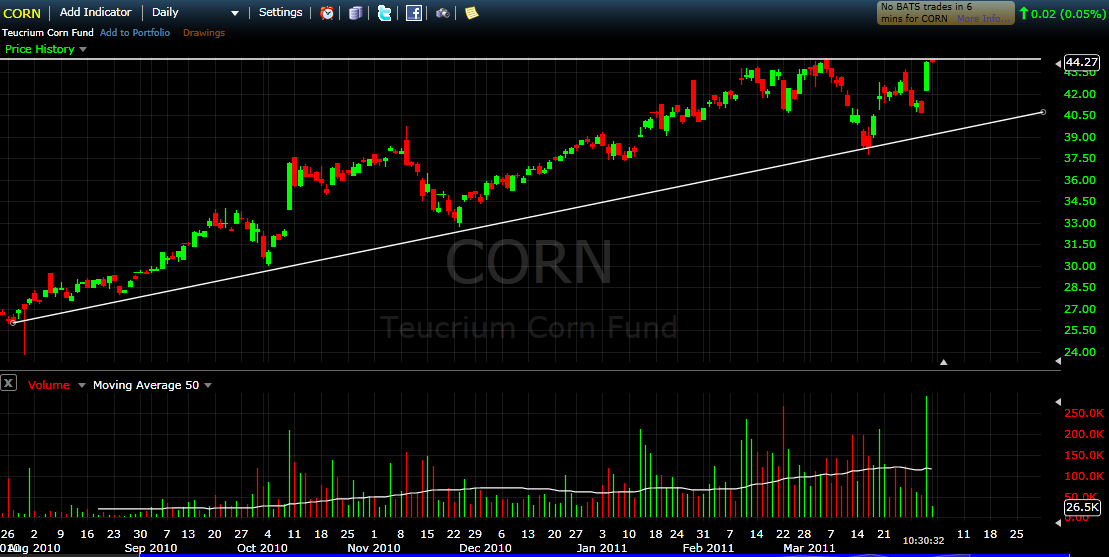Click the 36.00 price axis label

(1082, 180)
